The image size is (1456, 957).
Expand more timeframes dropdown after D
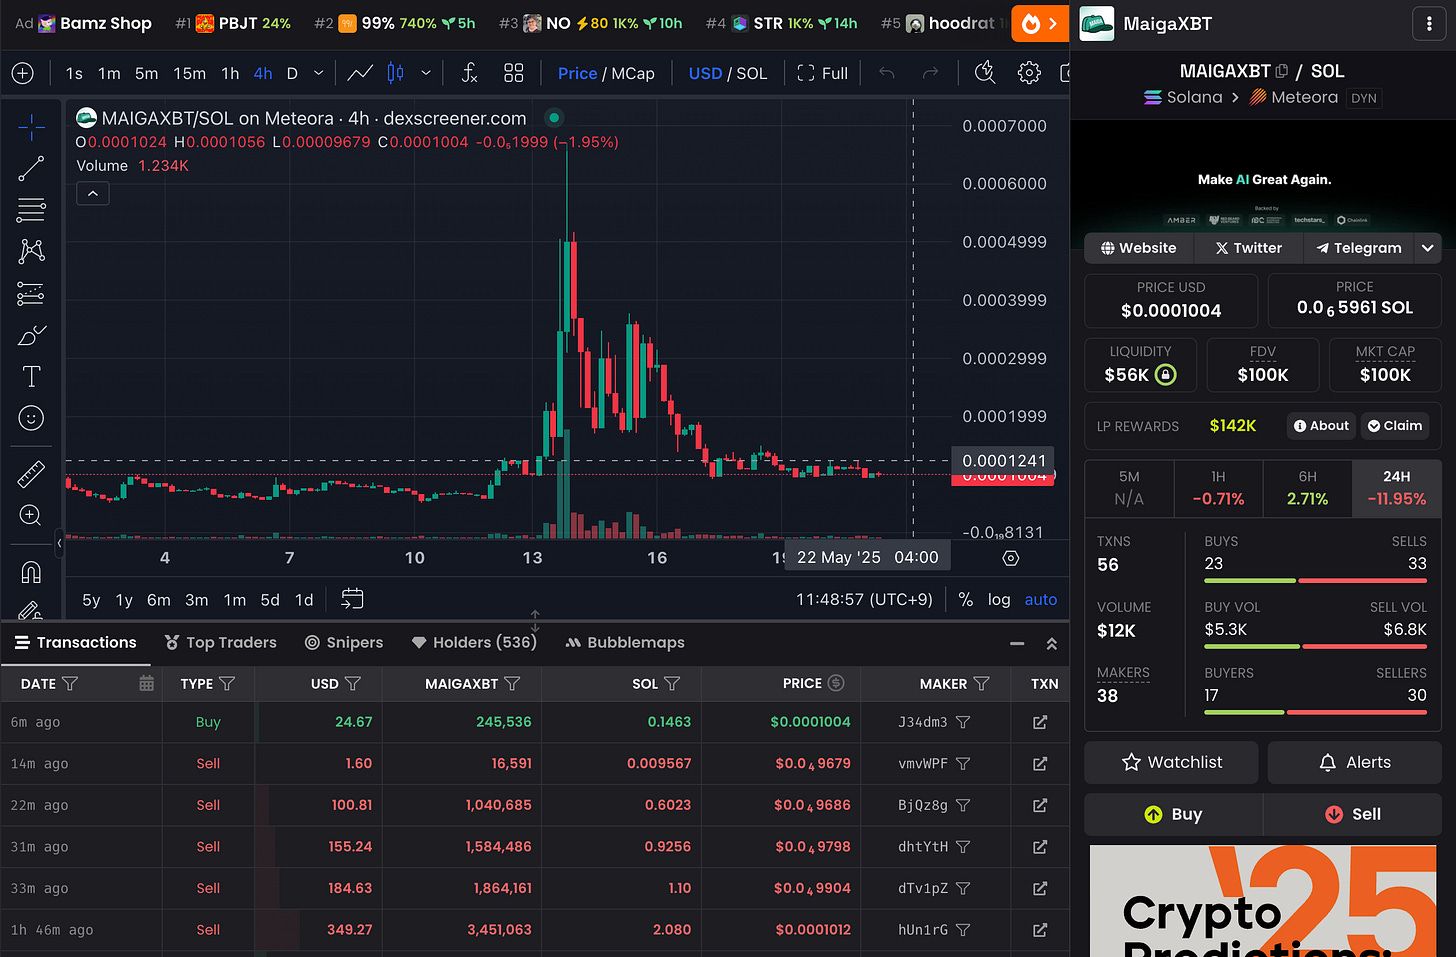point(319,73)
